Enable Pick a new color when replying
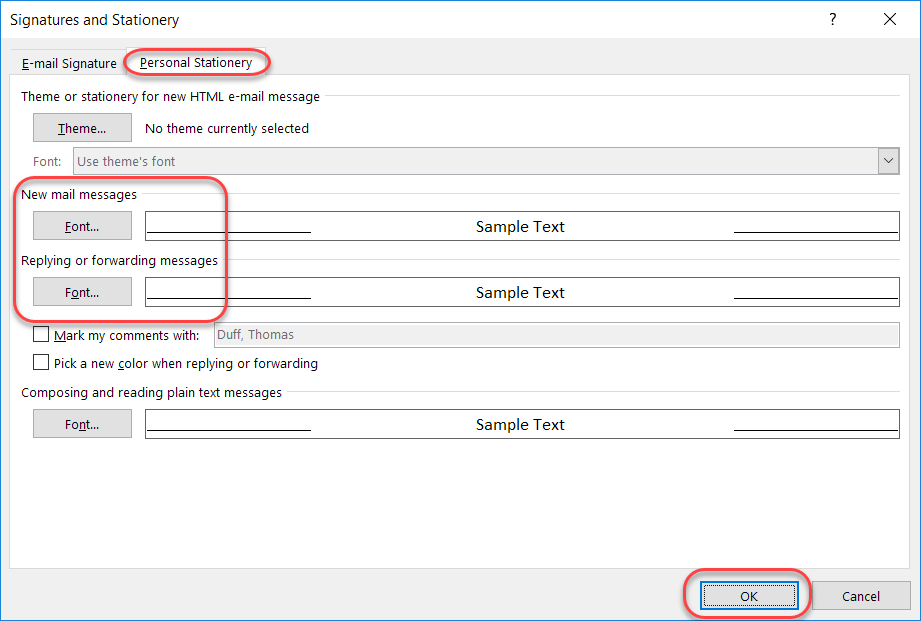Image resolution: width=921 pixels, height=621 pixels. (41, 363)
